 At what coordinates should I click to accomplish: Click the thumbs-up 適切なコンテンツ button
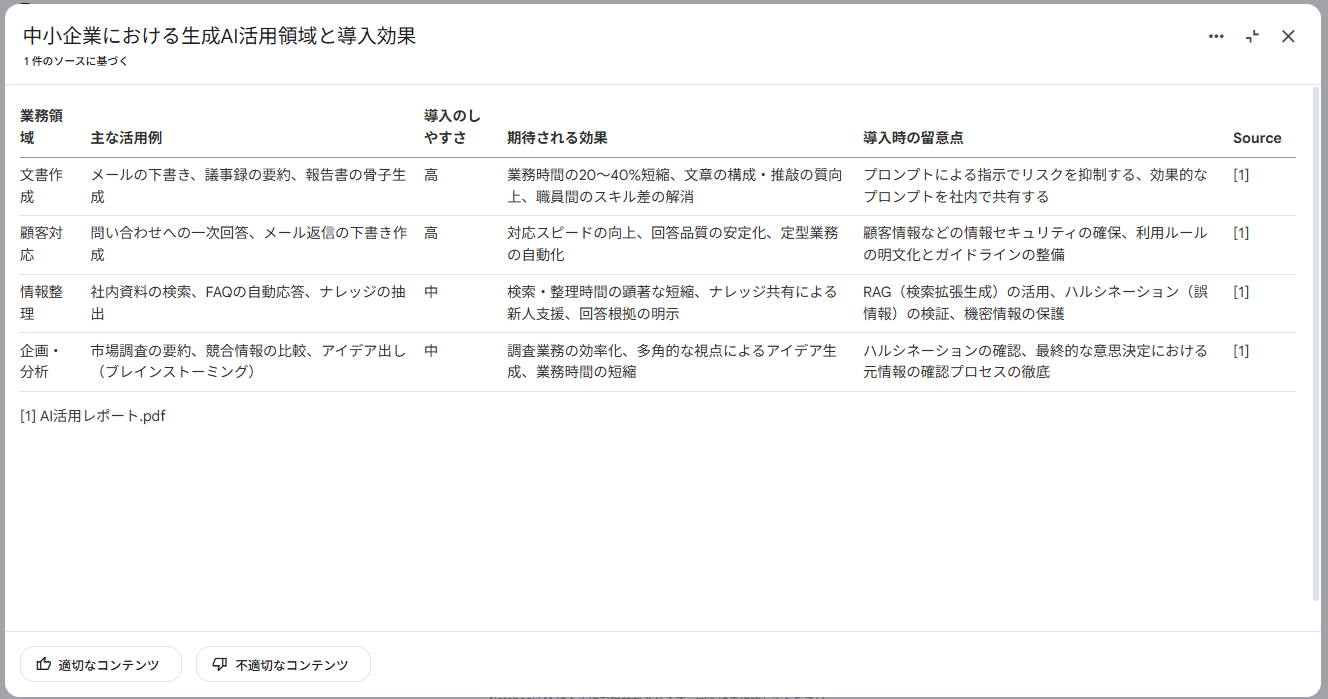pos(101,664)
